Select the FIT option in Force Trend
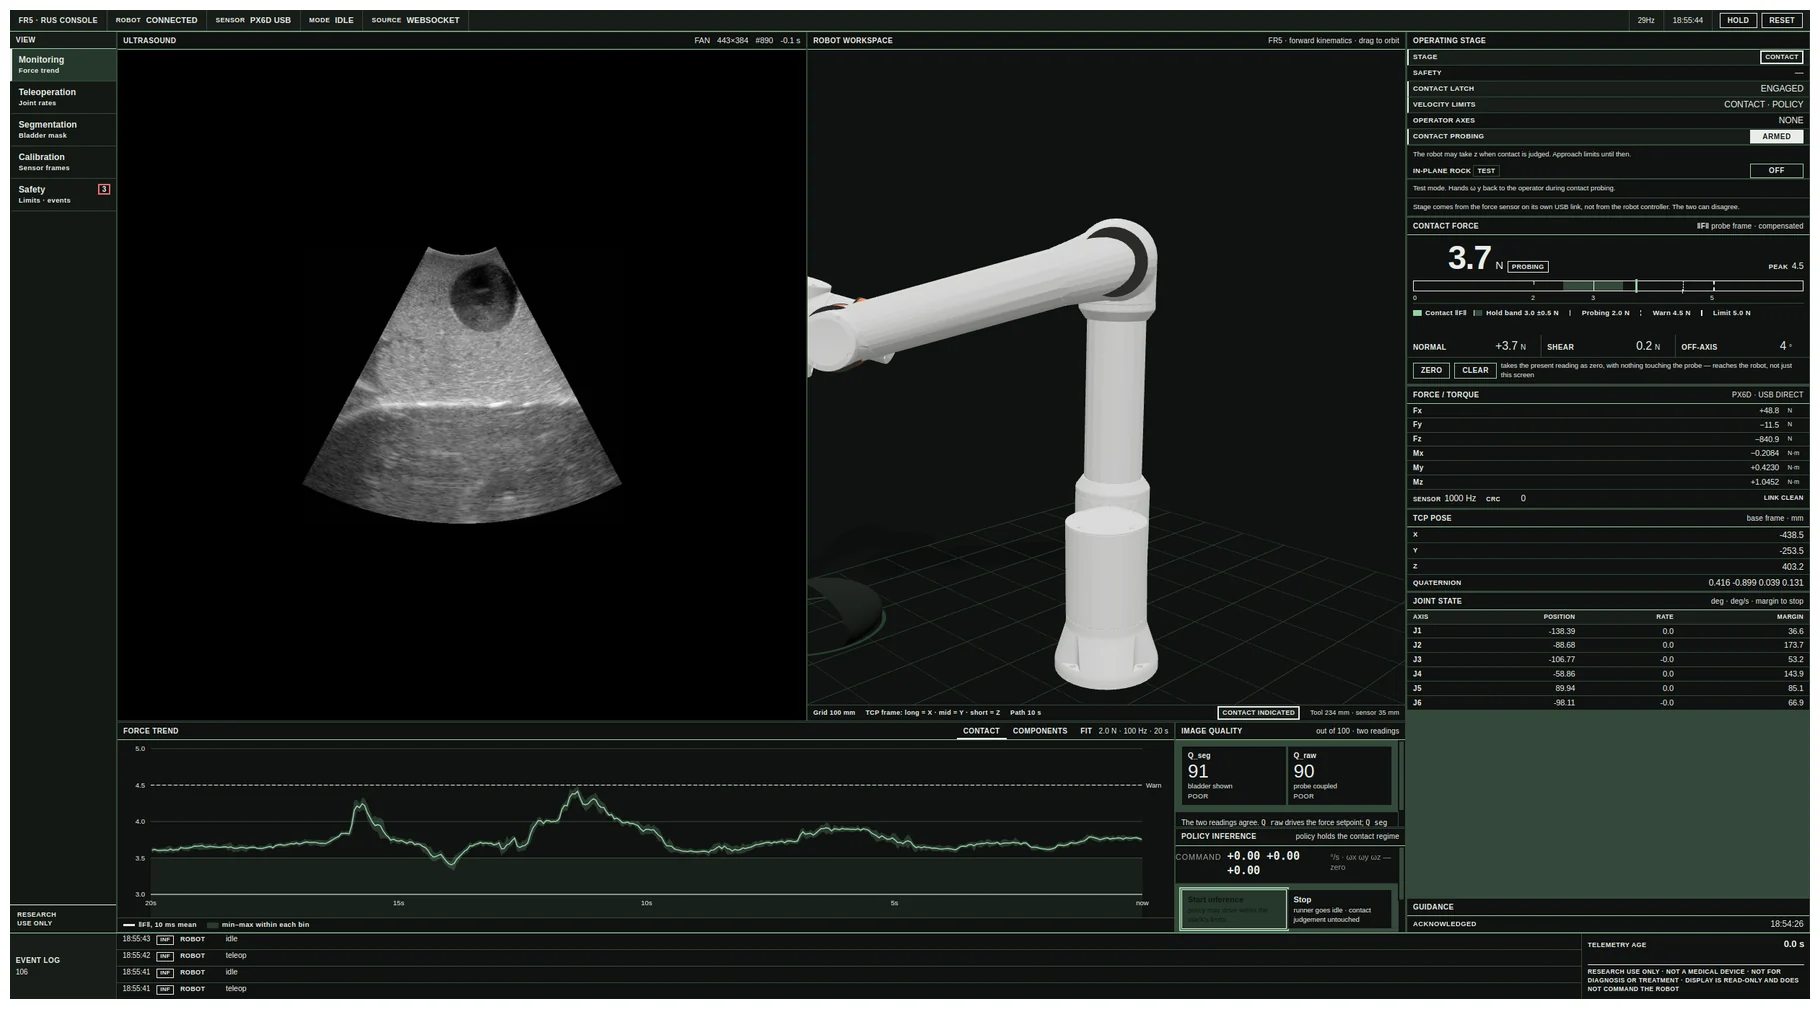The width and height of the screenshot is (1820, 1009). [x=1085, y=731]
